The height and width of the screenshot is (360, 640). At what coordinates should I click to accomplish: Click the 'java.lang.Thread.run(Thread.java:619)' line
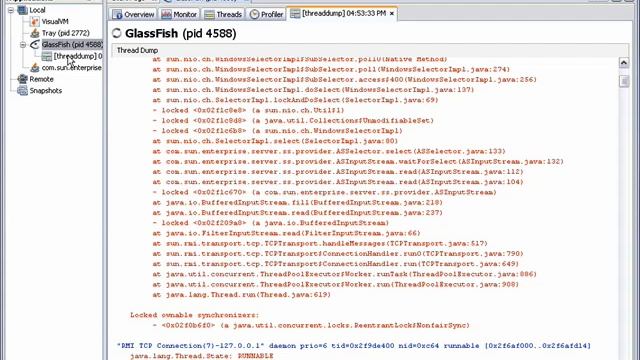(x=242, y=295)
